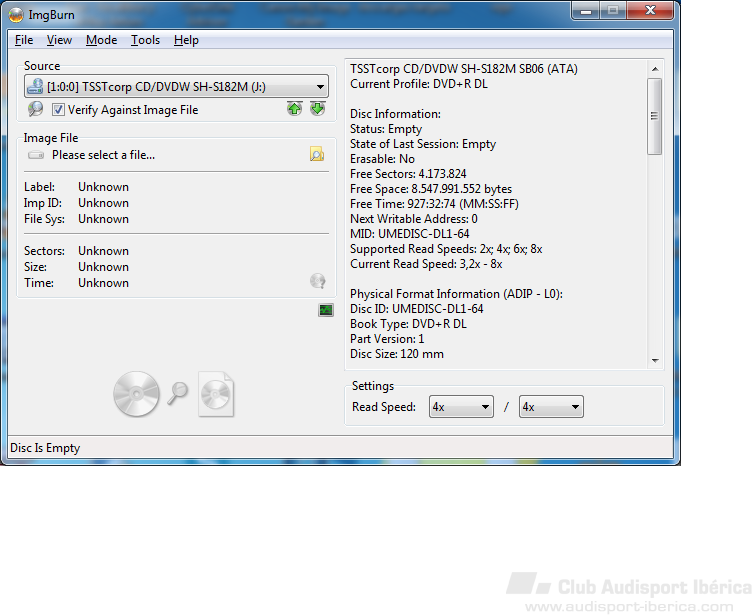Viewport: 754px width, 615px height.
Task: Click the image file document disc icon
Action: 216,394
